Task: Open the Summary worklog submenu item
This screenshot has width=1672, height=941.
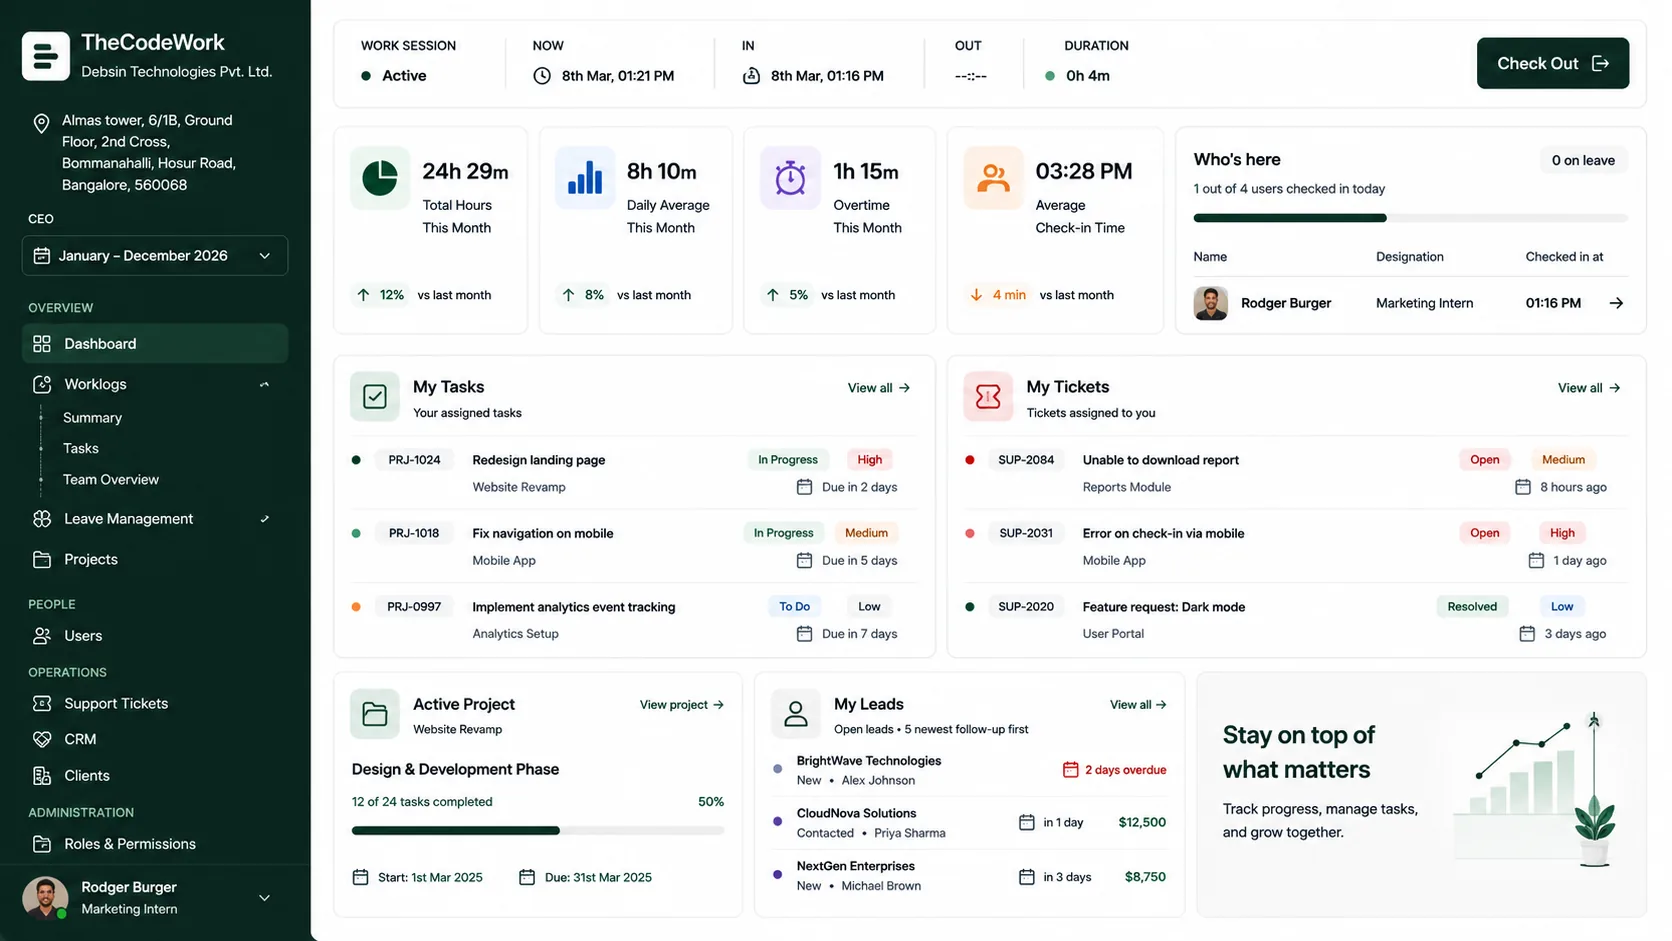Action: [x=92, y=418]
